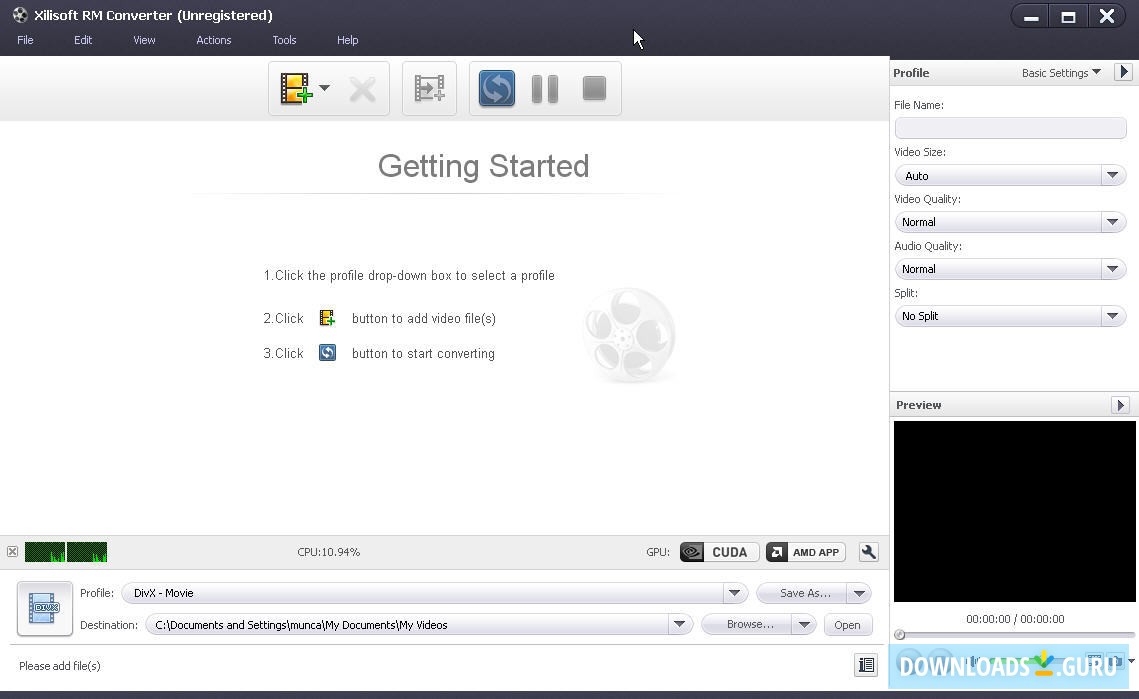The height and width of the screenshot is (699, 1139).
Task: Click the DivX profile film icon
Action: point(45,608)
